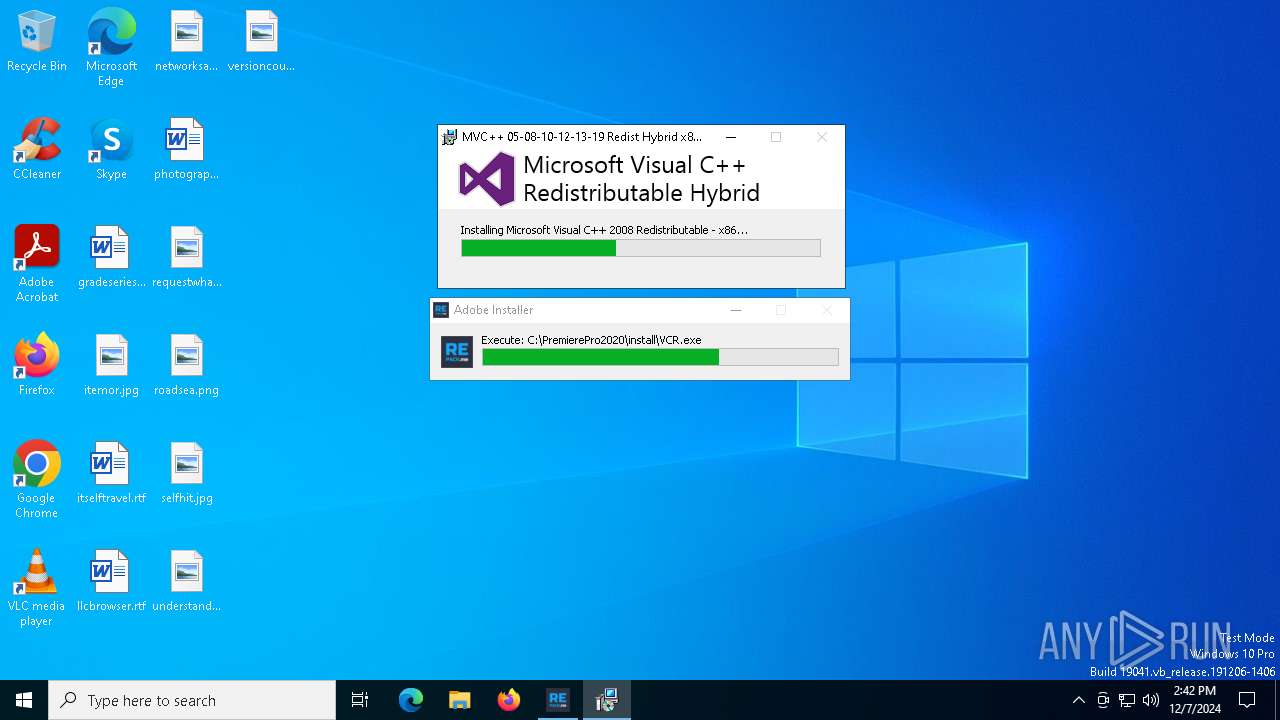Viewport: 1280px width, 720px height.
Task: Open the VLC media player shortcut
Action: 37,588
